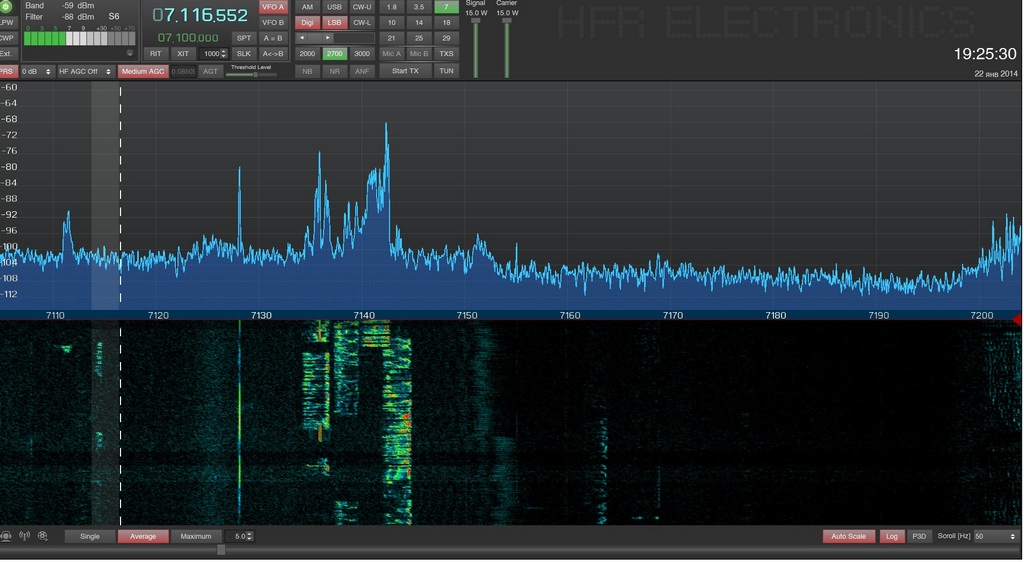
Task: Click the small round indicator under the S-meter
Action: 130,53
